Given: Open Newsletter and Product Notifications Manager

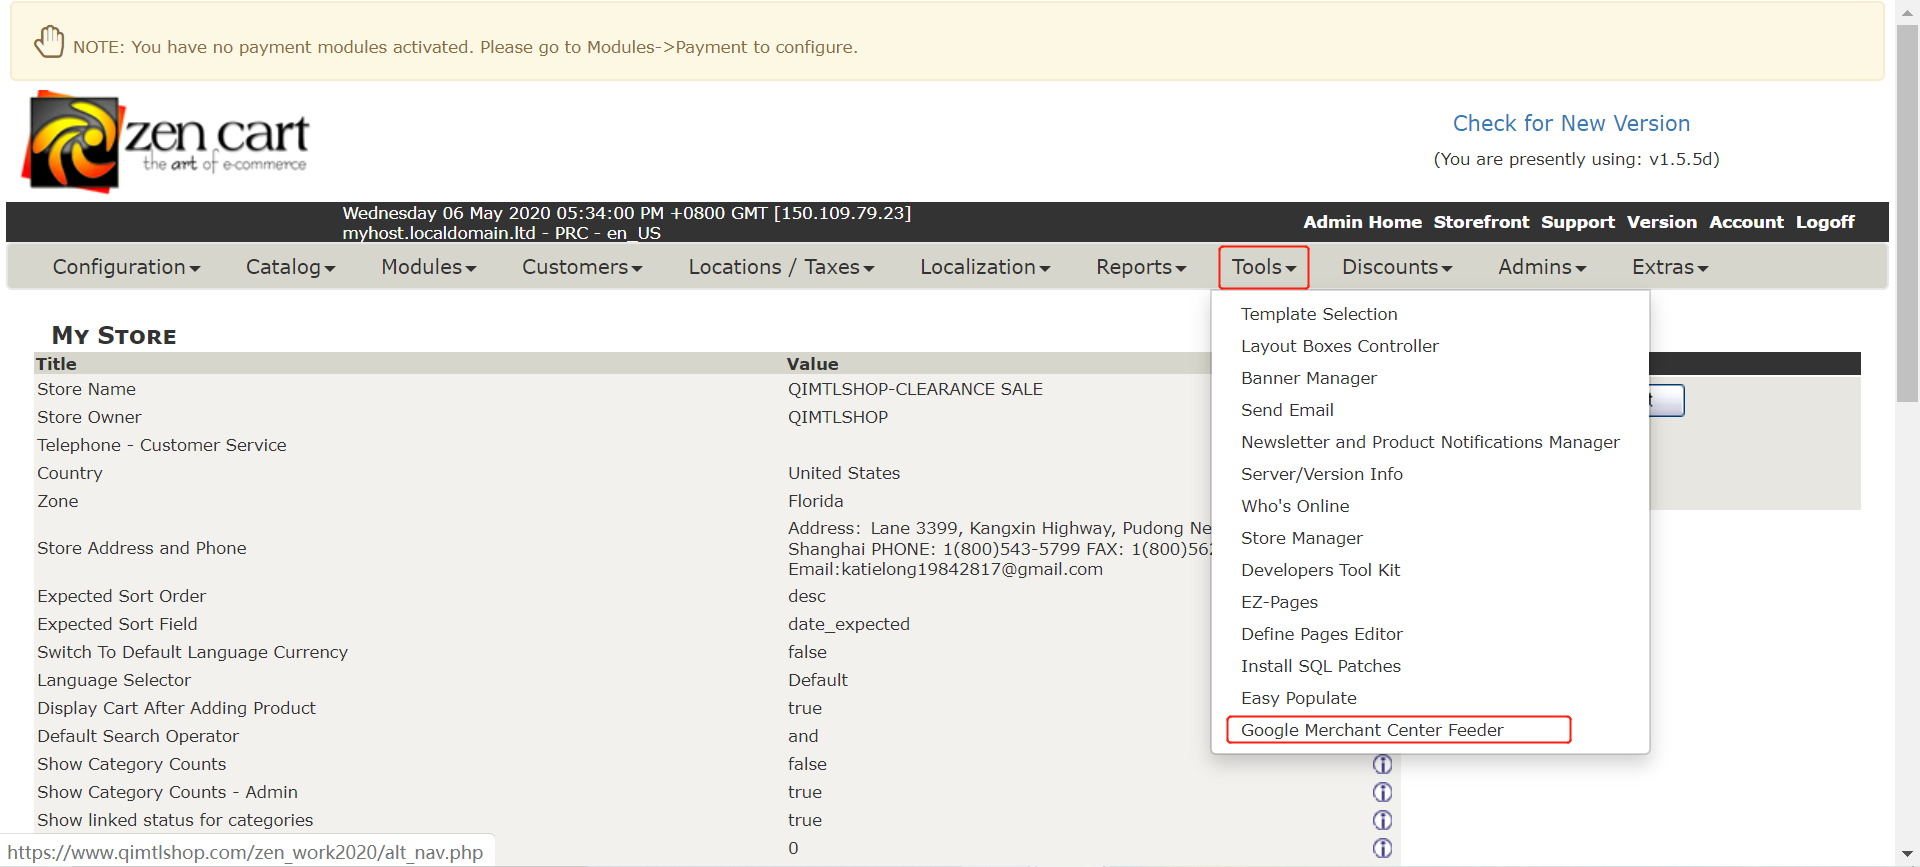Looking at the screenshot, I should coord(1430,442).
